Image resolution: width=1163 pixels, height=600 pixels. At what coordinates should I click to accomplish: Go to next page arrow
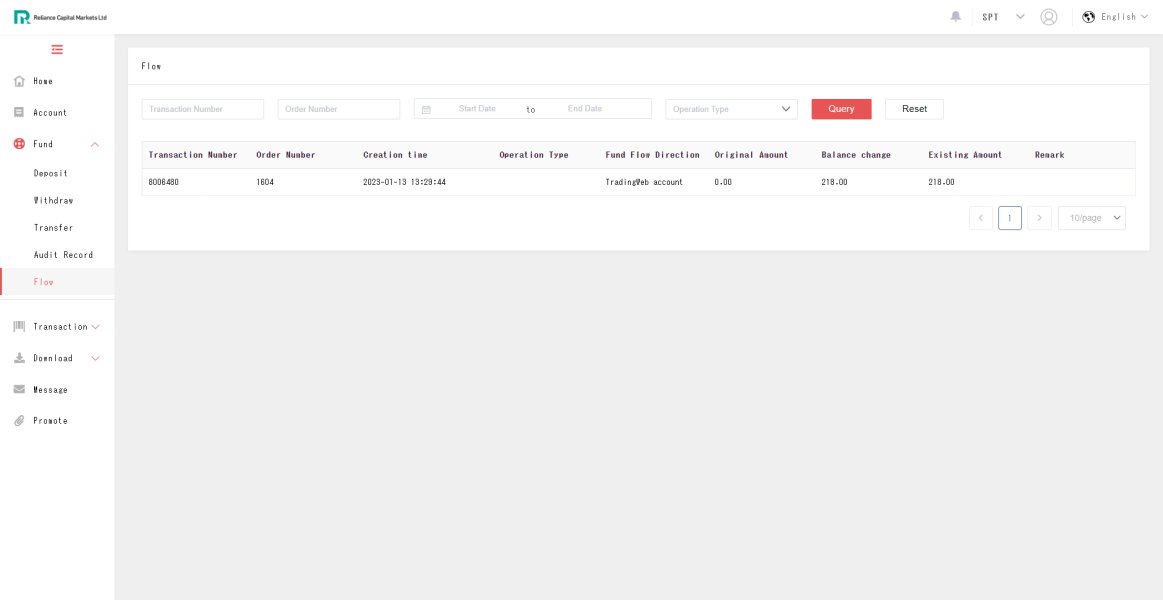[1039, 218]
